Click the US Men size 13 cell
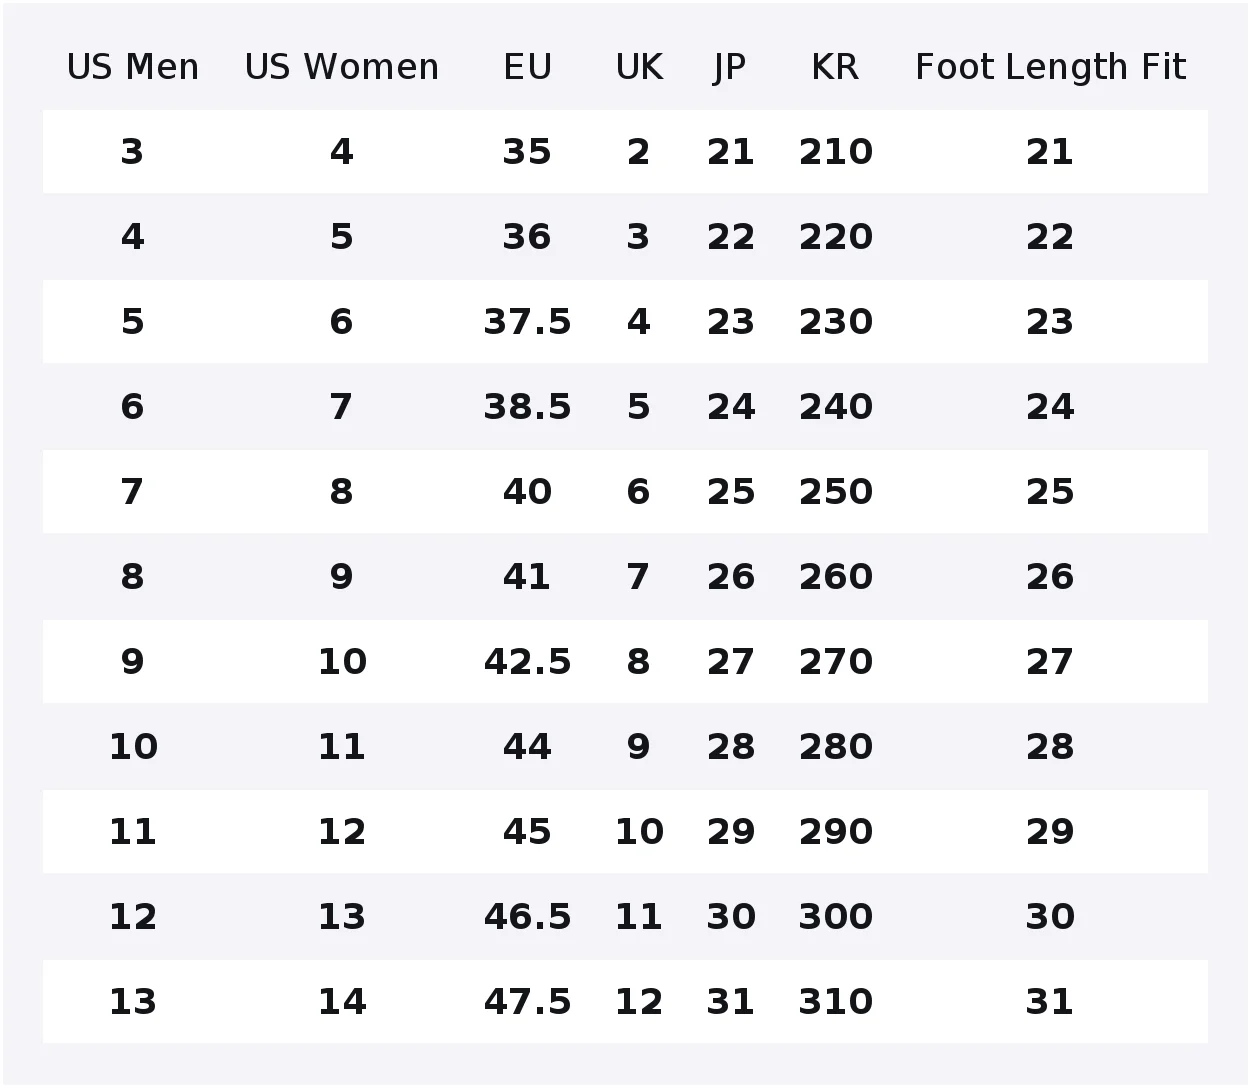Screen dimensions: 1251x1088 click(133, 1002)
